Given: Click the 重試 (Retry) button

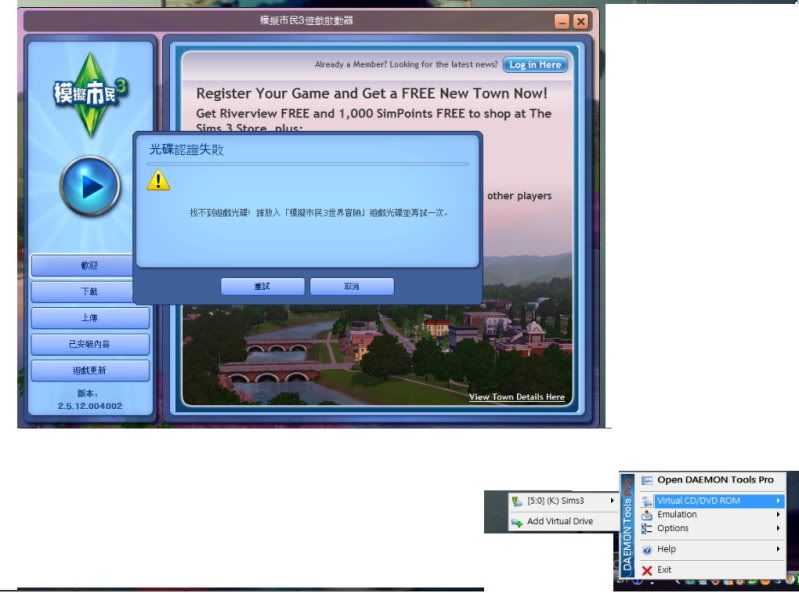Looking at the screenshot, I should pos(262,286).
